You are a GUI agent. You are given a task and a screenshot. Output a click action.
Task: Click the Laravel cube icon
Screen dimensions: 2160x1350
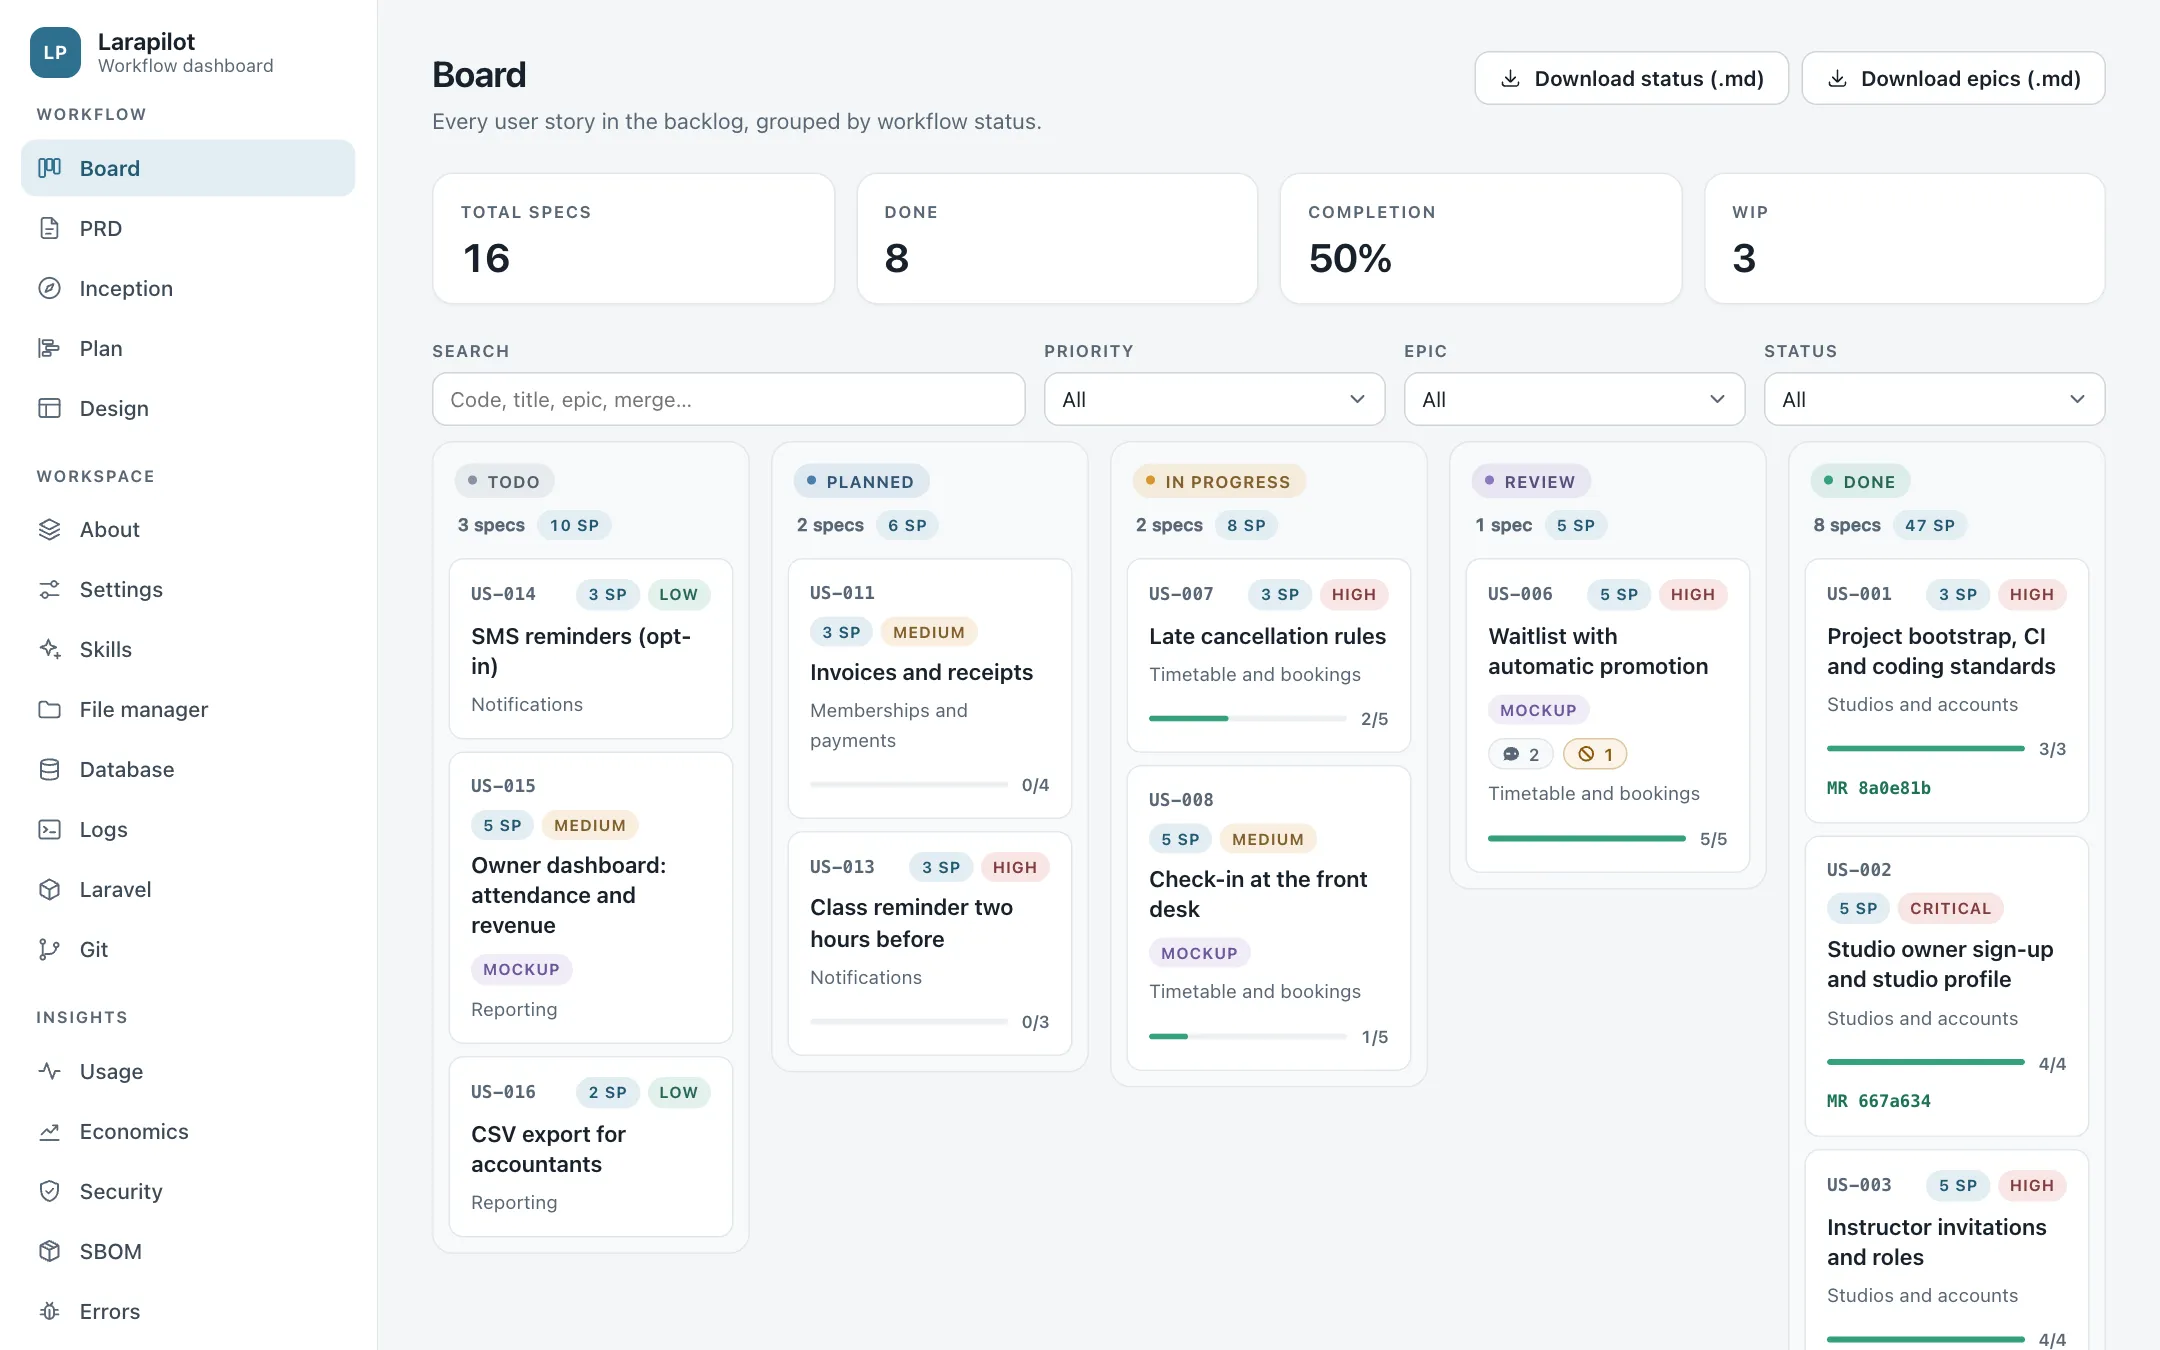[50, 889]
